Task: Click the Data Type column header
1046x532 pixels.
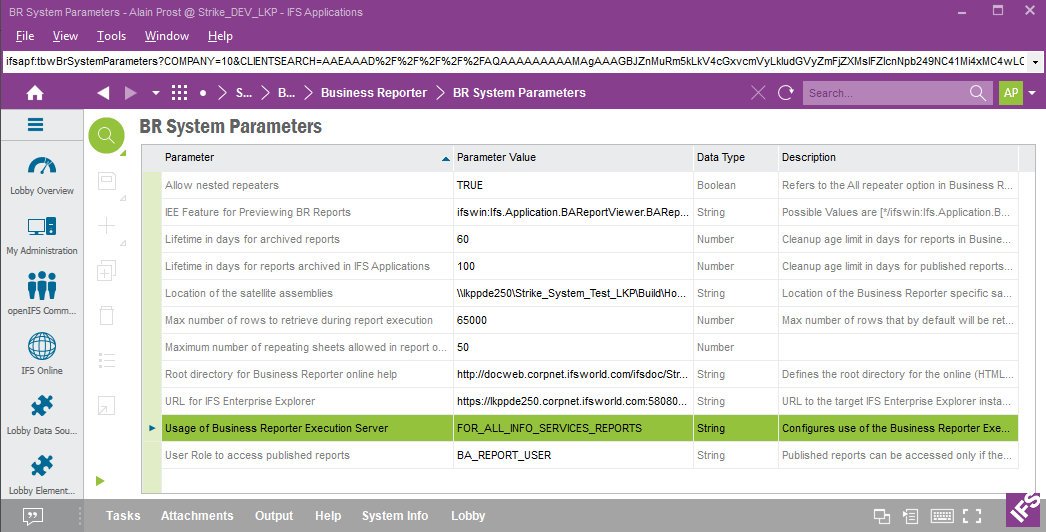Action: [x=736, y=158]
